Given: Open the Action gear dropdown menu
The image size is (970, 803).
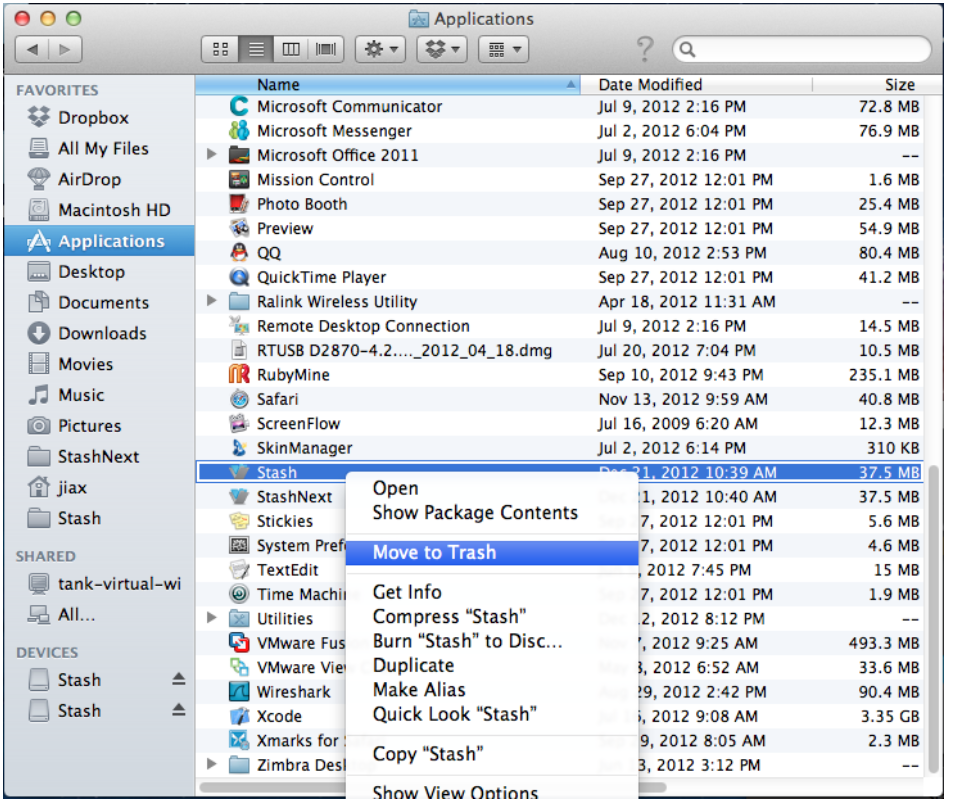Looking at the screenshot, I should (x=383, y=48).
